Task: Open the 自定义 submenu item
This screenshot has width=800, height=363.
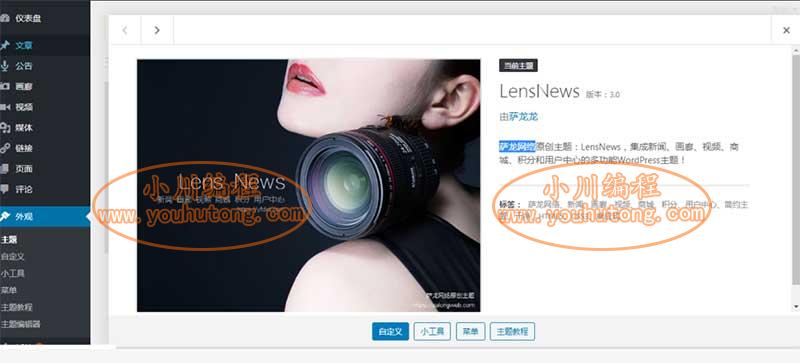Action: [13, 256]
